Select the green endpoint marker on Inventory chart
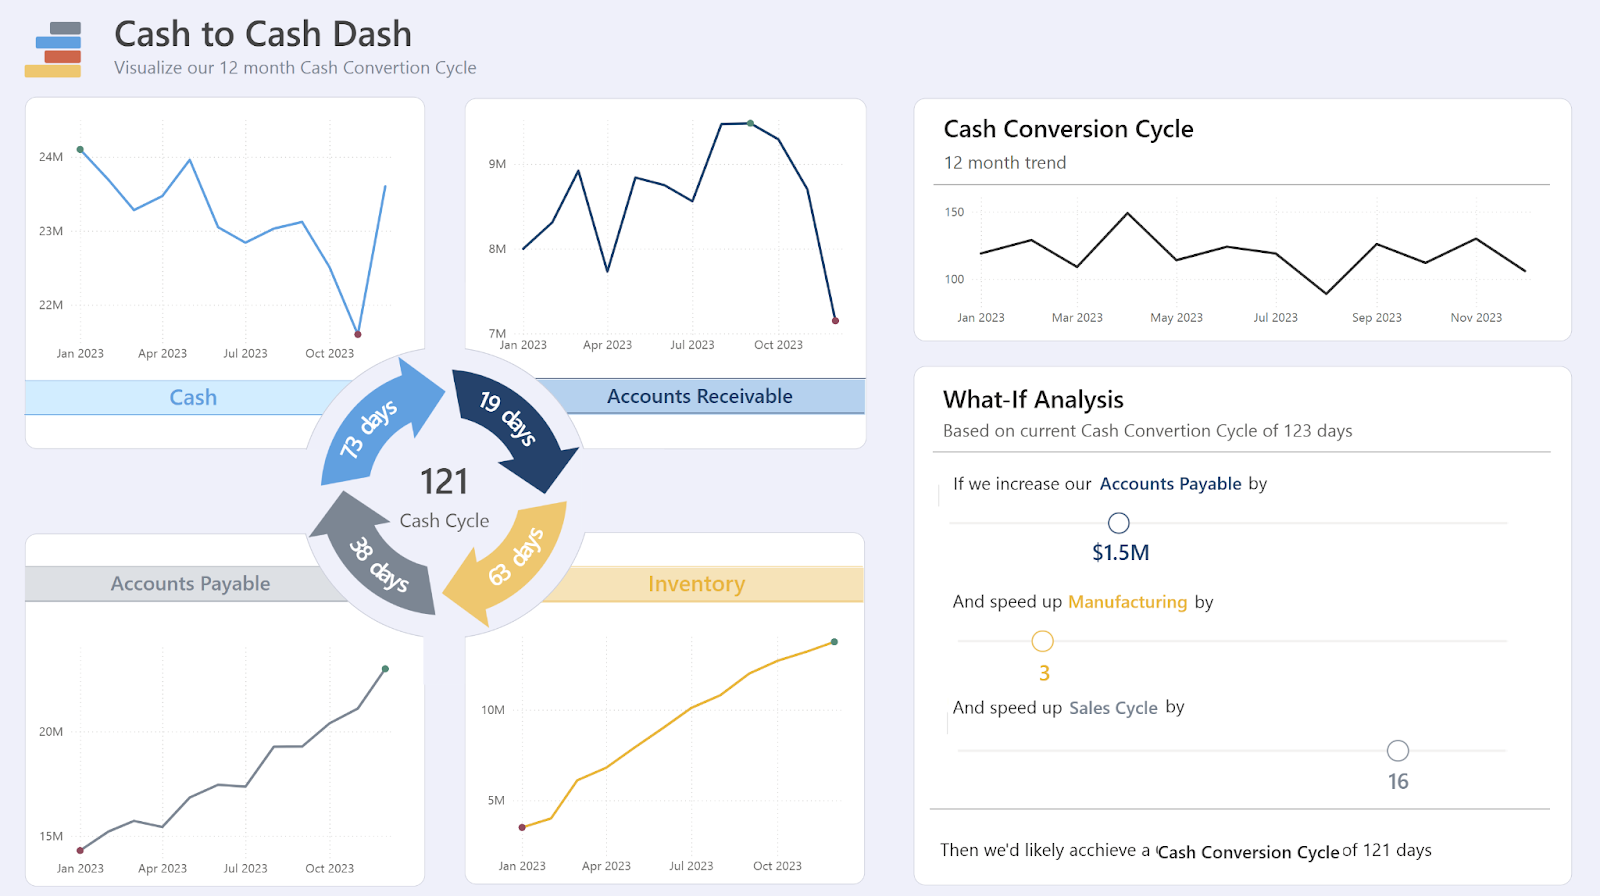Image resolution: width=1600 pixels, height=896 pixels. (x=835, y=642)
